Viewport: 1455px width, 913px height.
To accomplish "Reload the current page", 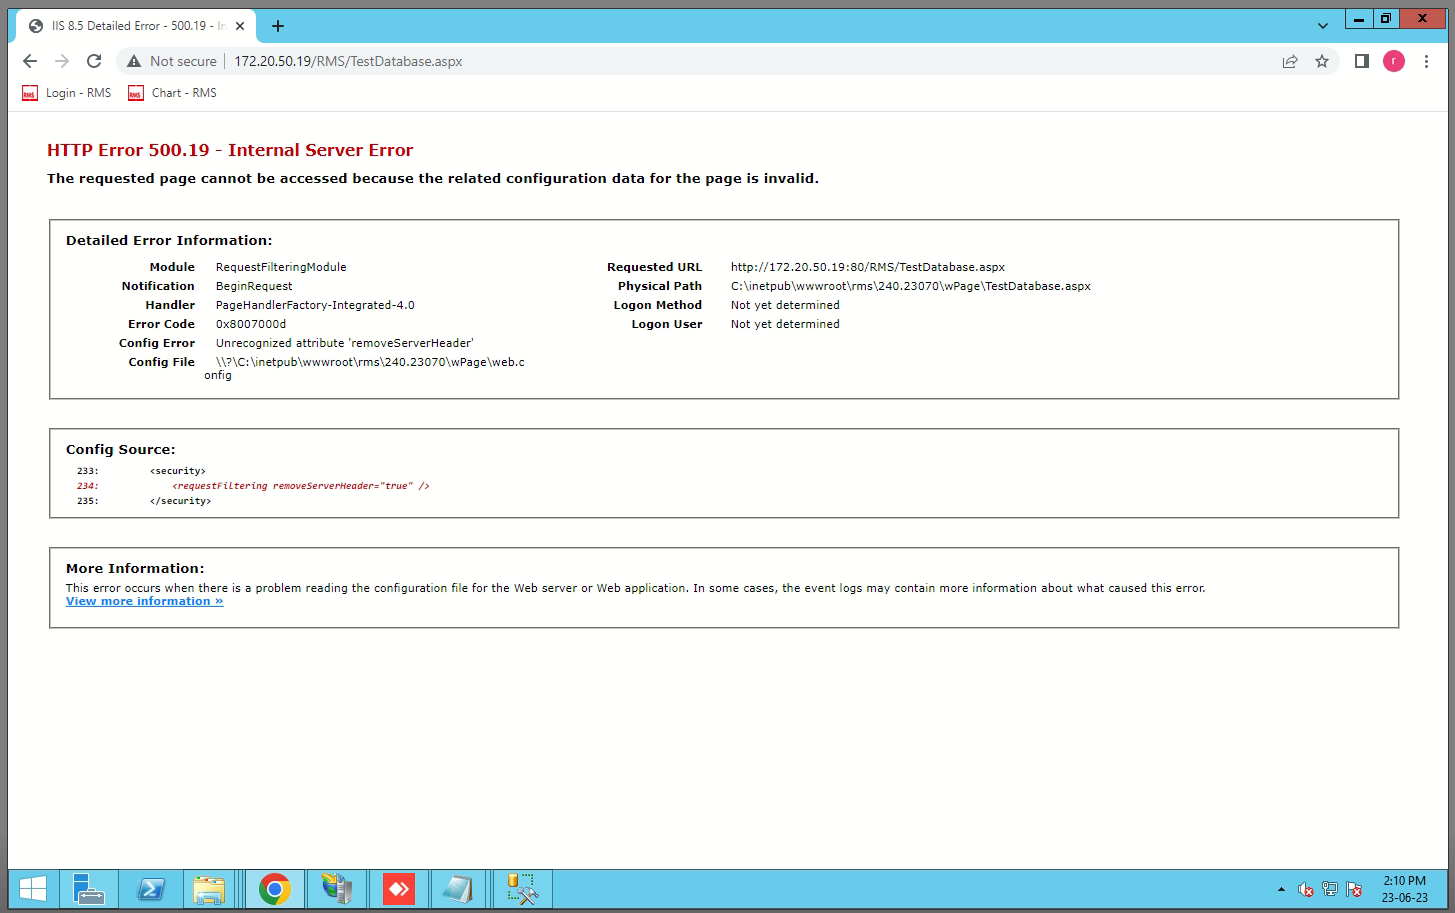I will [x=94, y=61].
